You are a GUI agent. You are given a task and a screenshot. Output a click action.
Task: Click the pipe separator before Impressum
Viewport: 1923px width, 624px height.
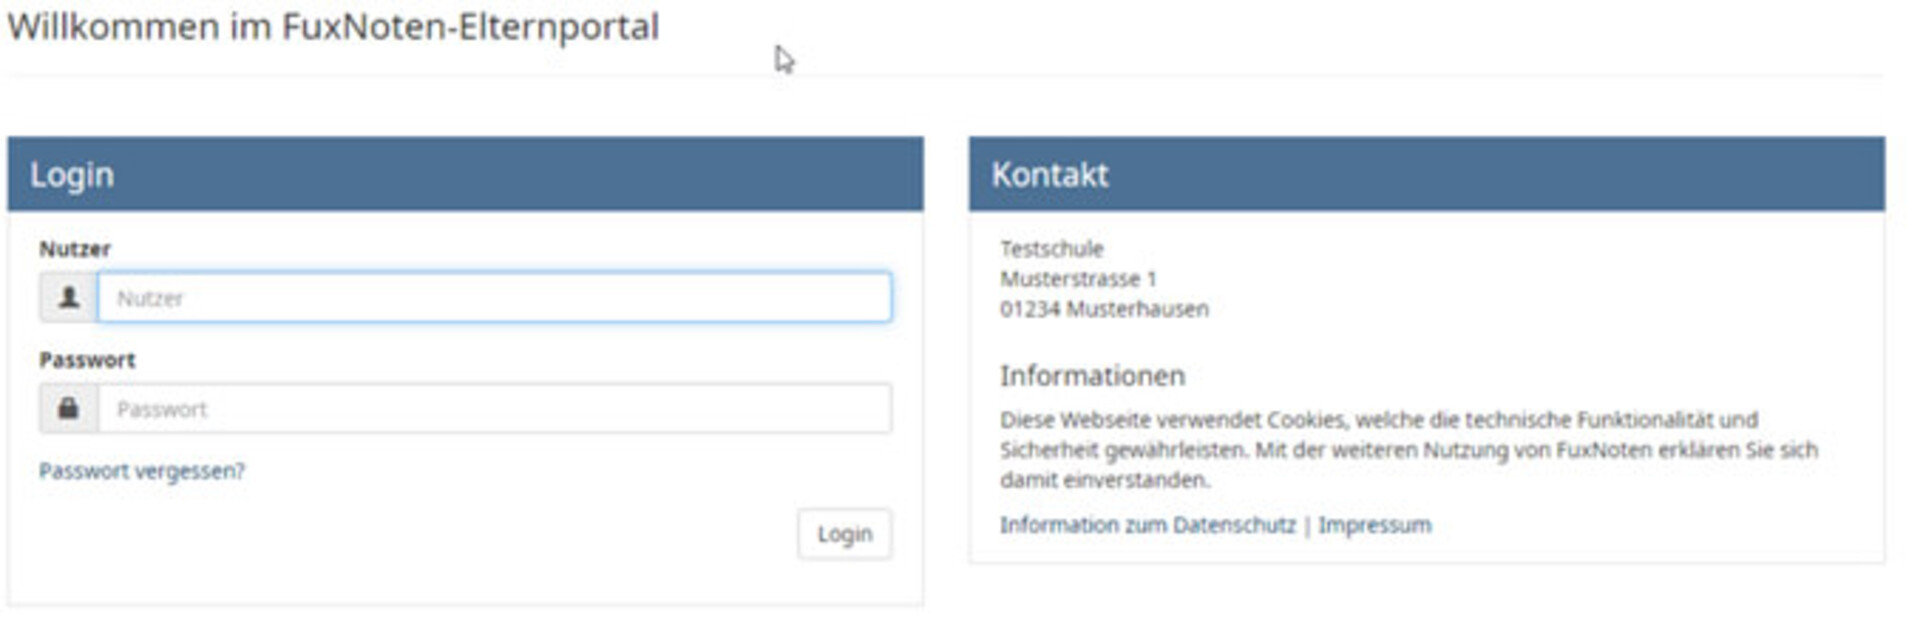pos(1307,525)
